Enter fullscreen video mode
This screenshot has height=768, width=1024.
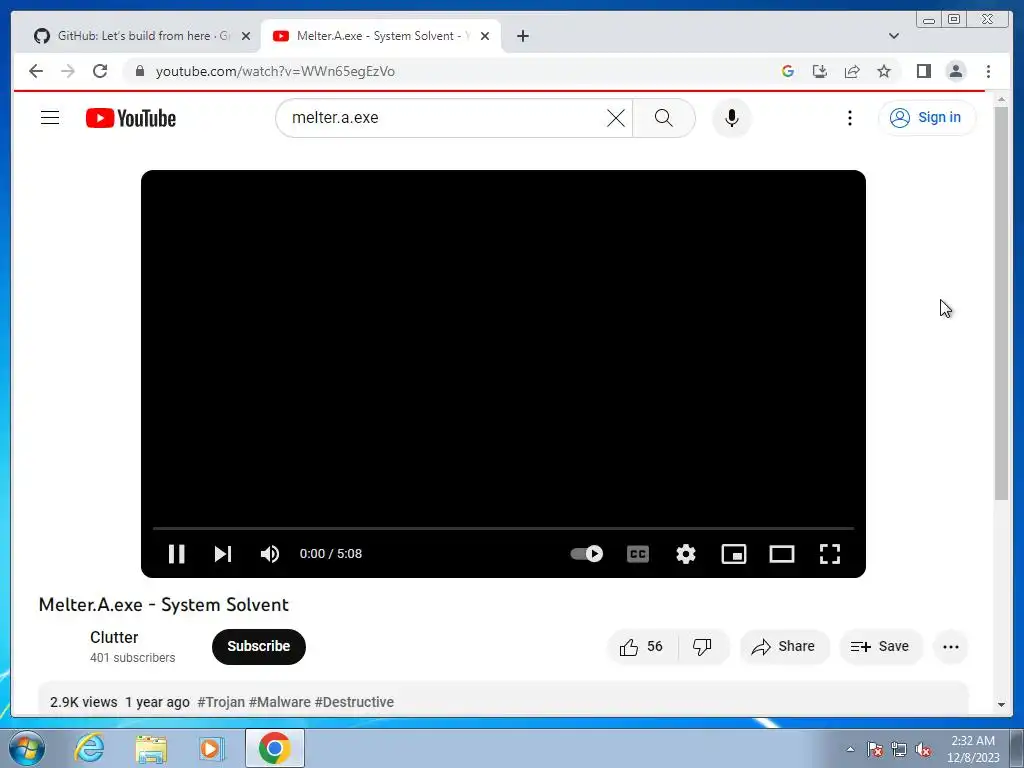829,554
